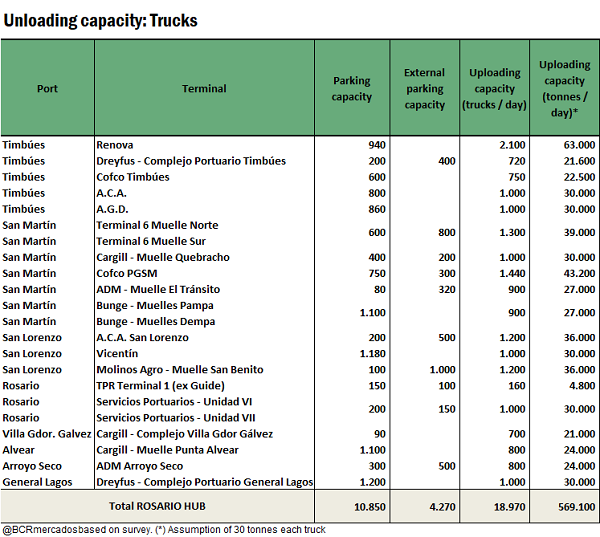The image size is (600, 537).
Task: Select the "Port" column header
Action: click(x=47, y=88)
